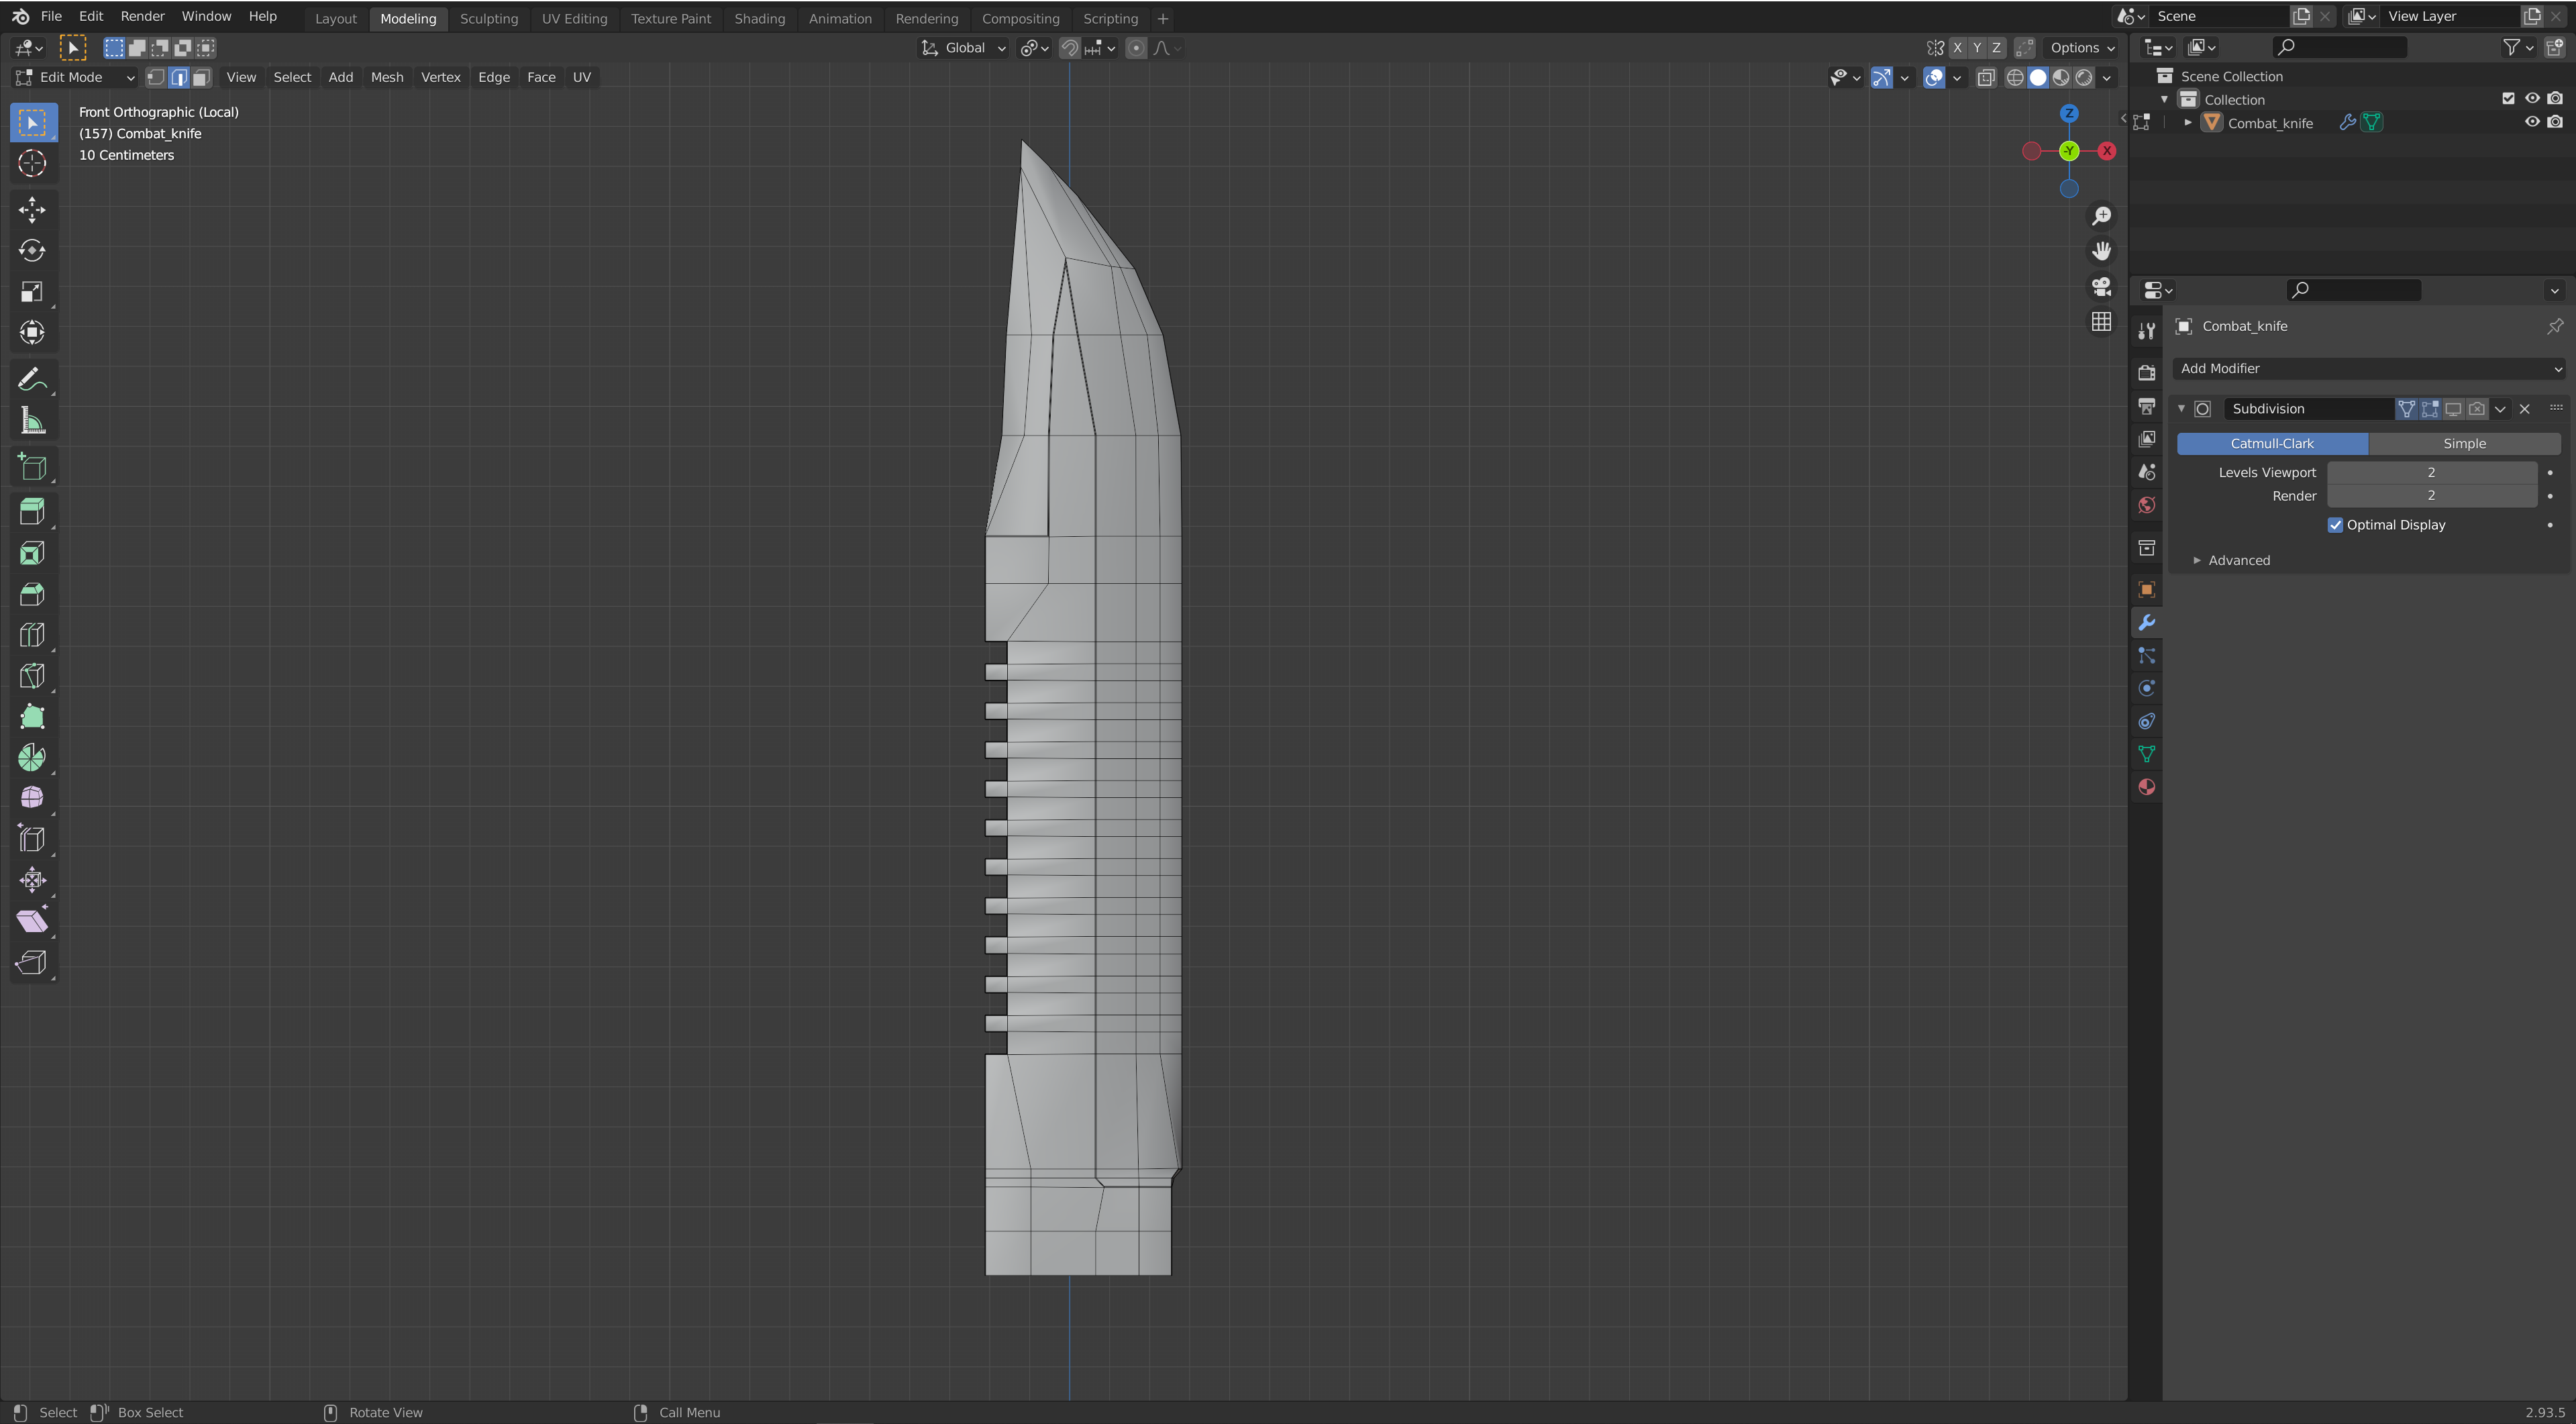Open the Mesh menu
The width and height of the screenshot is (2576, 1424).
coord(387,77)
